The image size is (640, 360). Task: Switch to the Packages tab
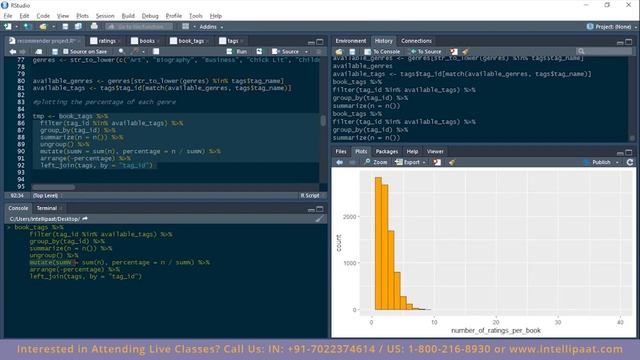pyautogui.click(x=387, y=152)
